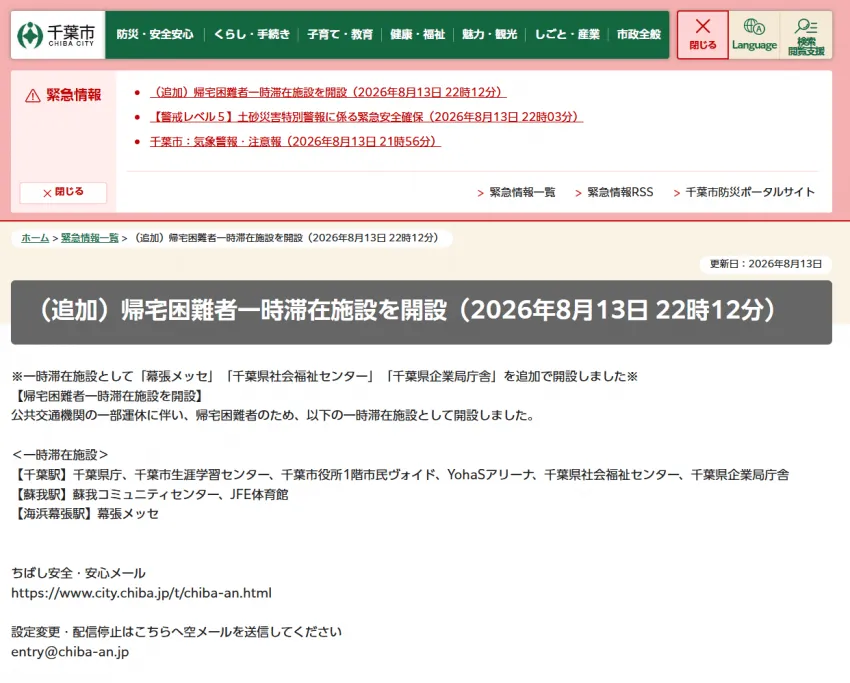Click the 公共交通機関の一部運休に伴い sentence

tap(273, 416)
